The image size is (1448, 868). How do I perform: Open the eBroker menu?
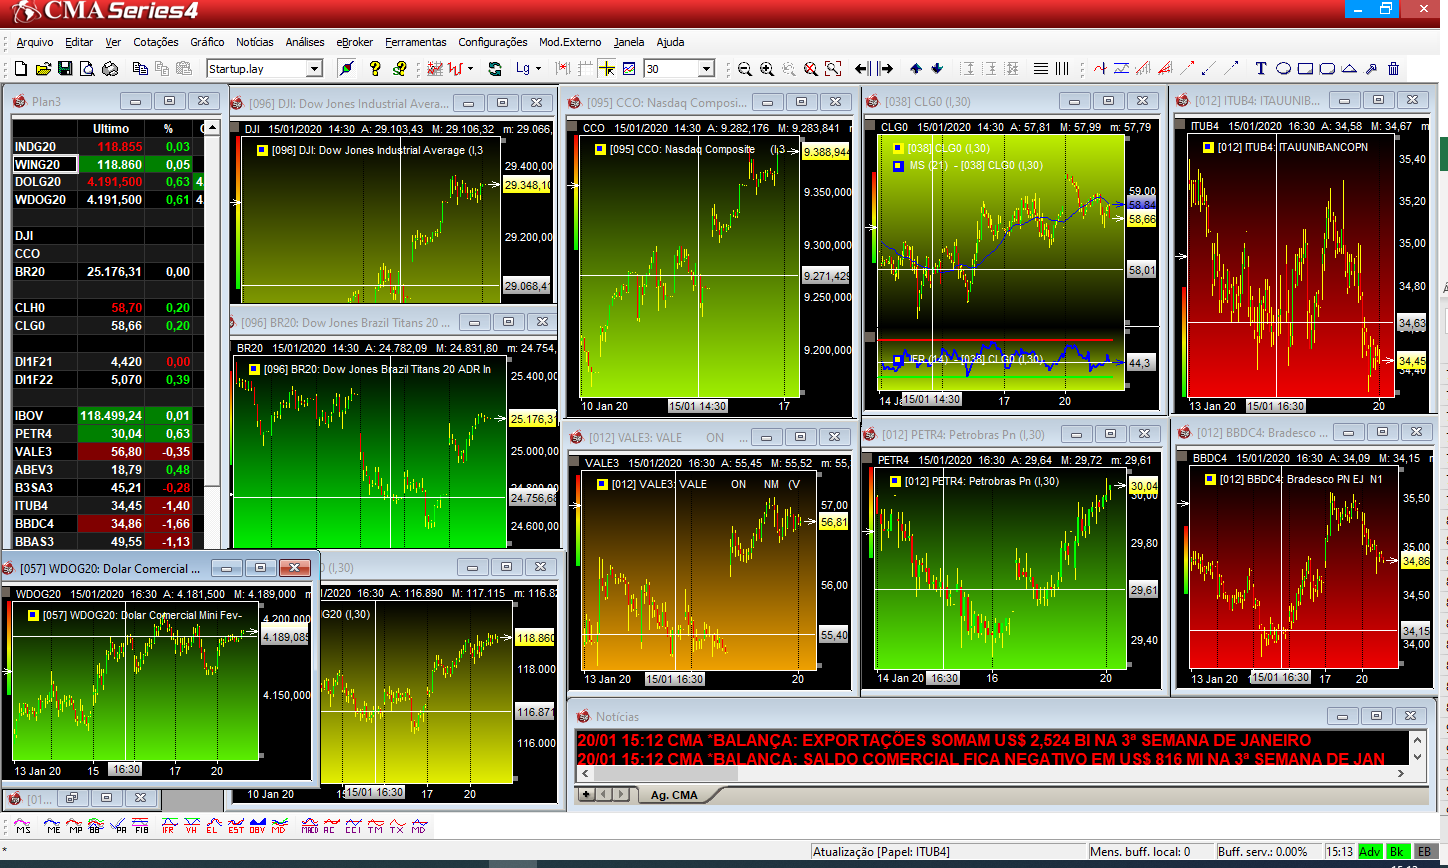coord(355,42)
